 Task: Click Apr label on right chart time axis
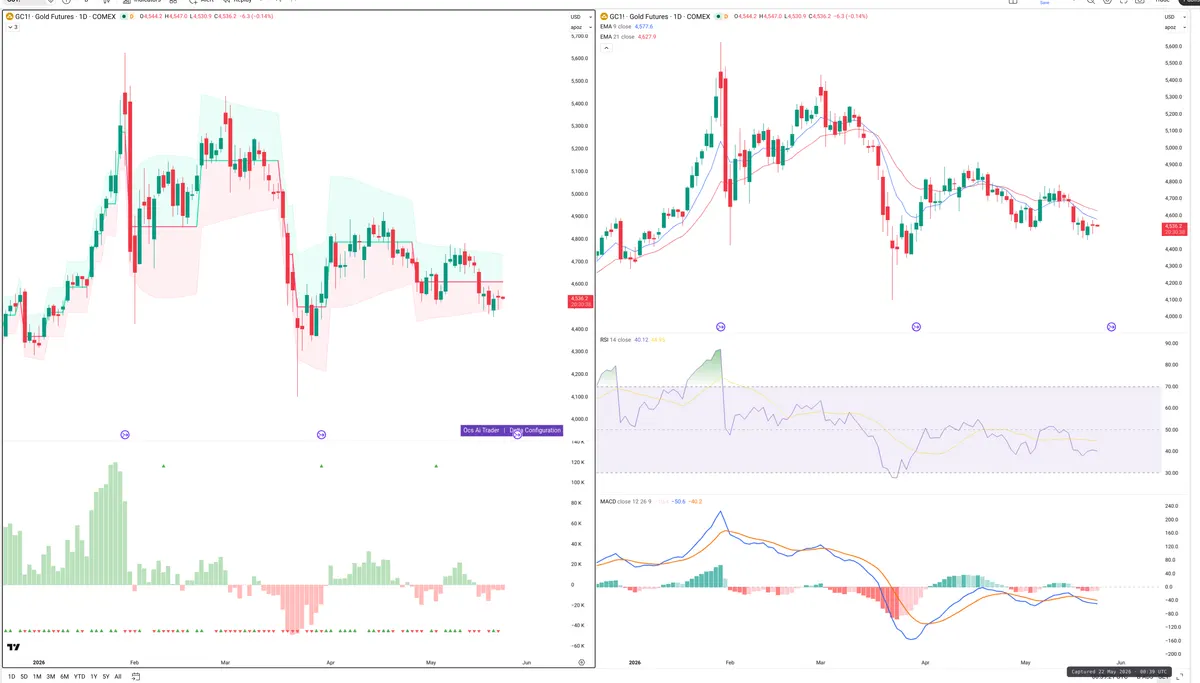925,662
